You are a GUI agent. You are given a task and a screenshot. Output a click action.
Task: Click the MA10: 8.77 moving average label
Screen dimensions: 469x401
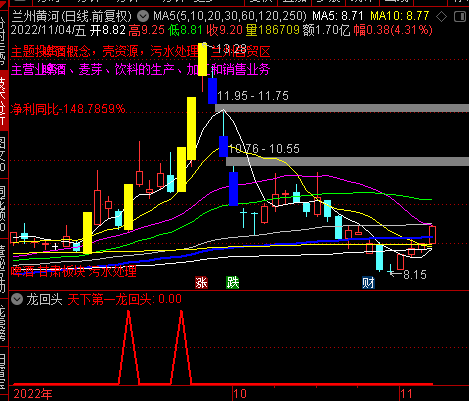point(399,16)
